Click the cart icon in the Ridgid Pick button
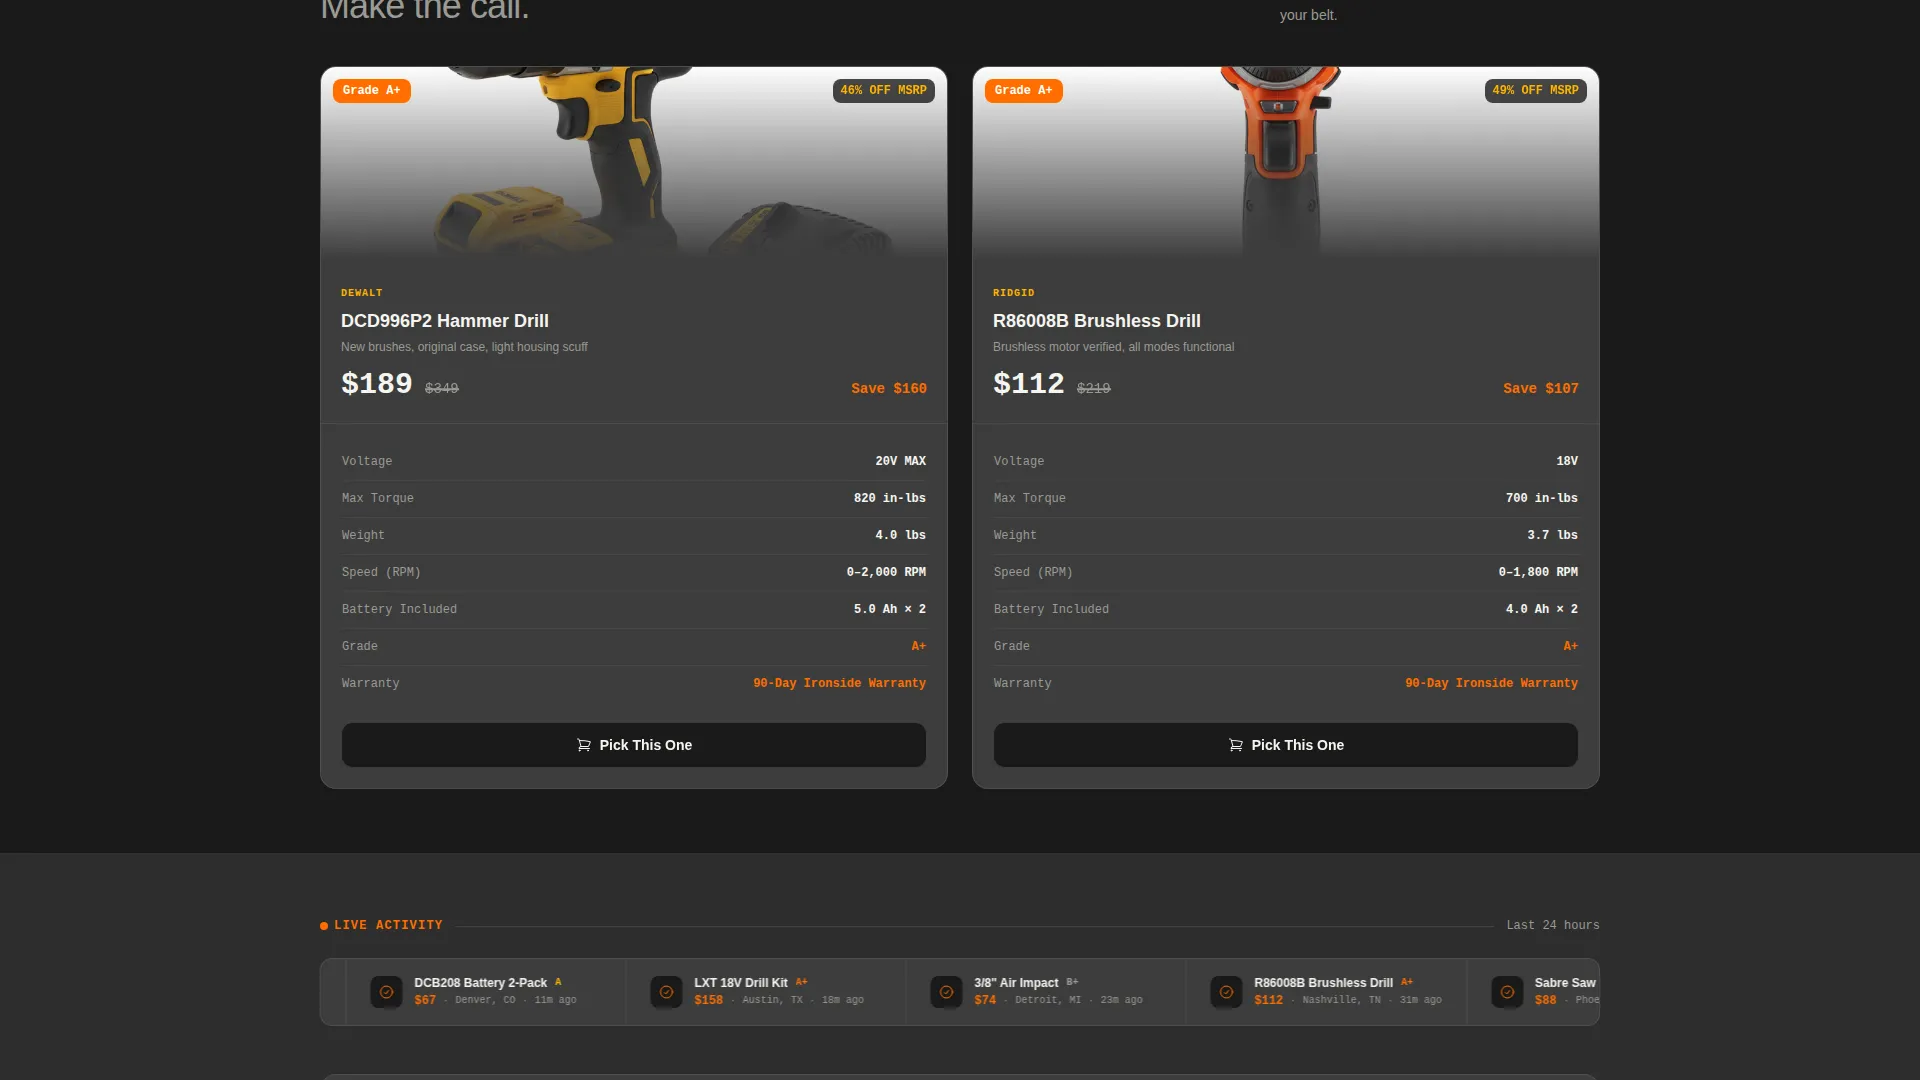Image resolution: width=1920 pixels, height=1080 pixels. 1236,745
